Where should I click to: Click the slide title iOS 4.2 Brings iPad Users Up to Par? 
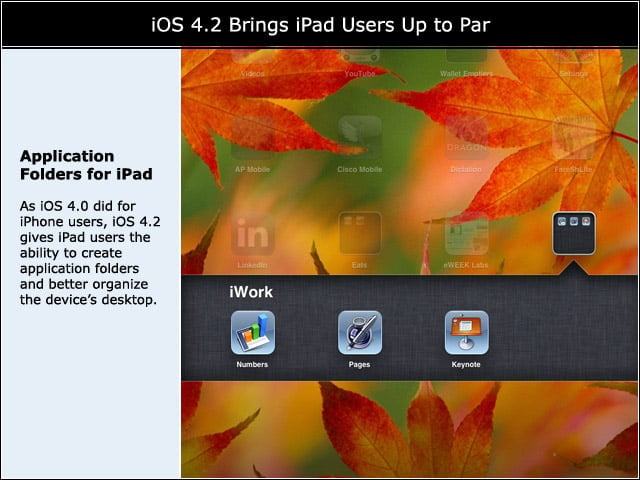tap(320, 25)
